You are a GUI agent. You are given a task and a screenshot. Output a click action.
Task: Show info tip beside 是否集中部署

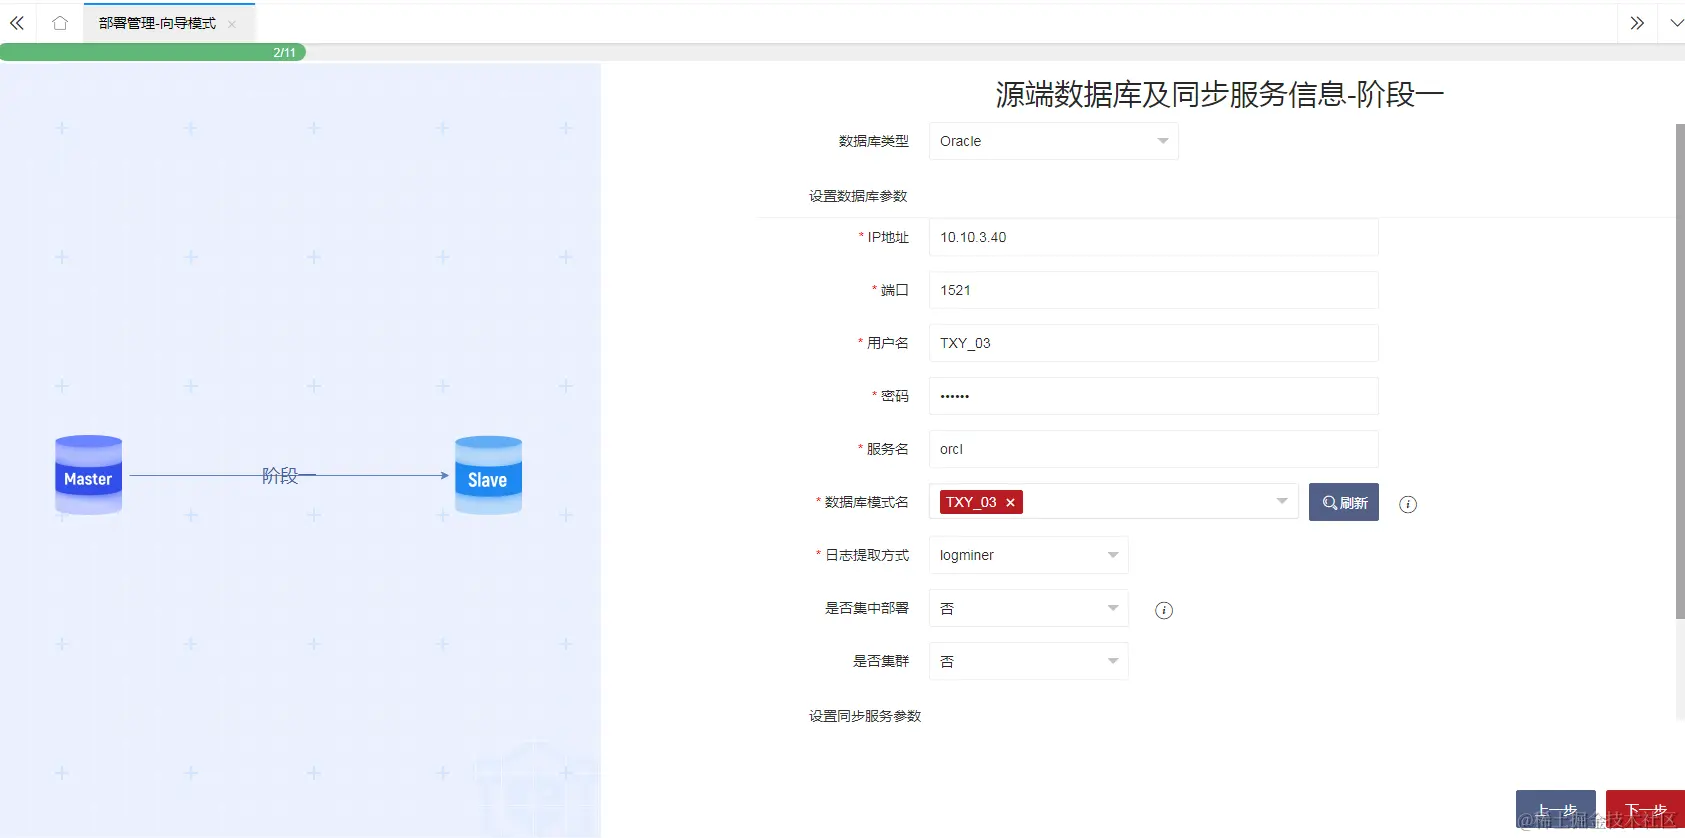click(x=1164, y=610)
